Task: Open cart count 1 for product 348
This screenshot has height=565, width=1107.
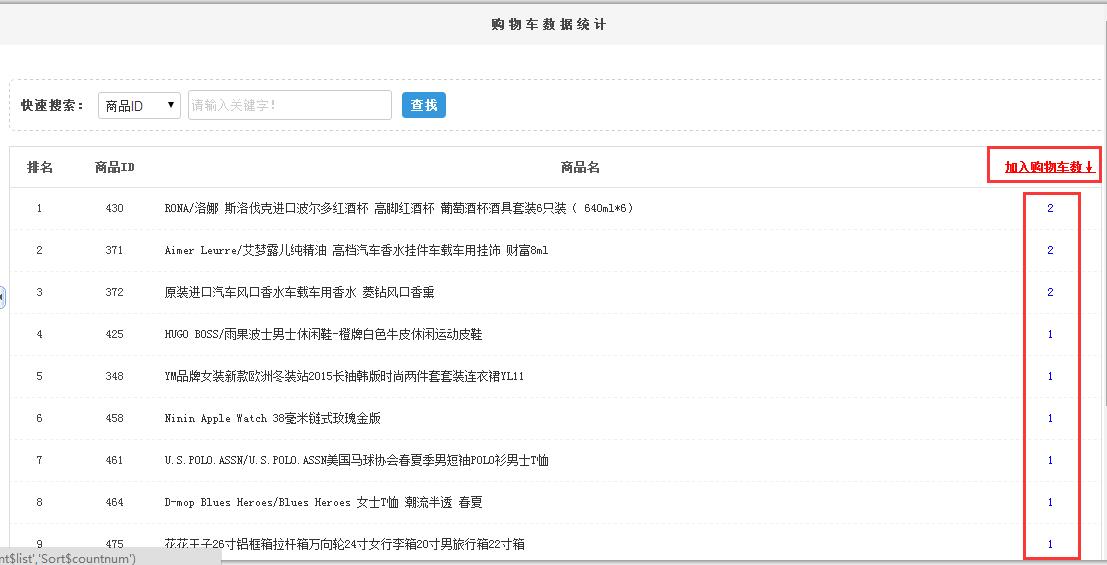Action: (x=1051, y=376)
